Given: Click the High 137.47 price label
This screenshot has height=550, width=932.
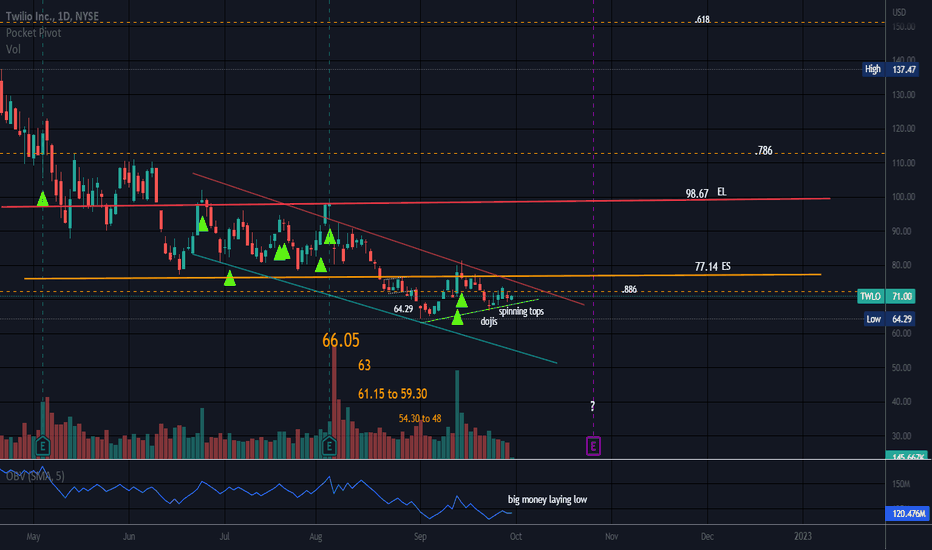Looking at the screenshot, I should (x=890, y=70).
